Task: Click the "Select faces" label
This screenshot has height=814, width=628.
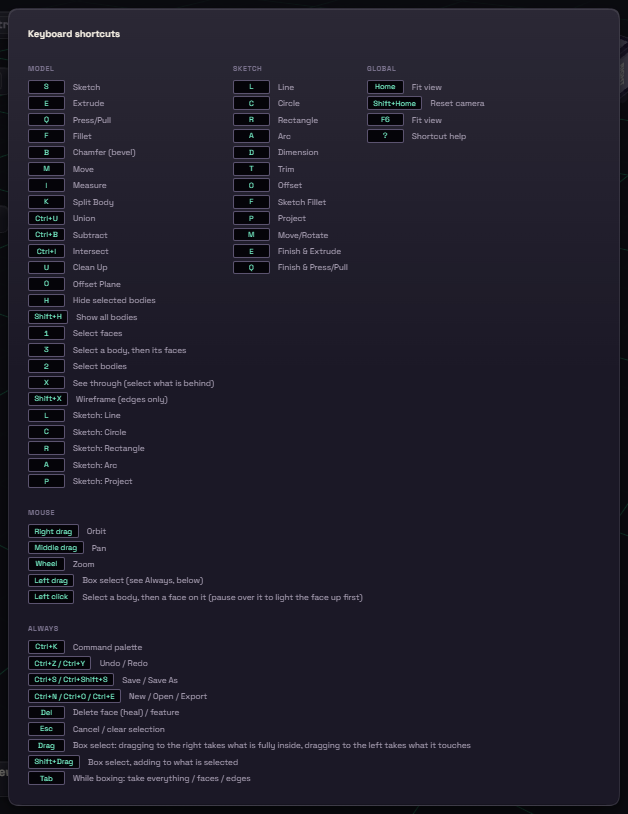Action: (98, 333)
